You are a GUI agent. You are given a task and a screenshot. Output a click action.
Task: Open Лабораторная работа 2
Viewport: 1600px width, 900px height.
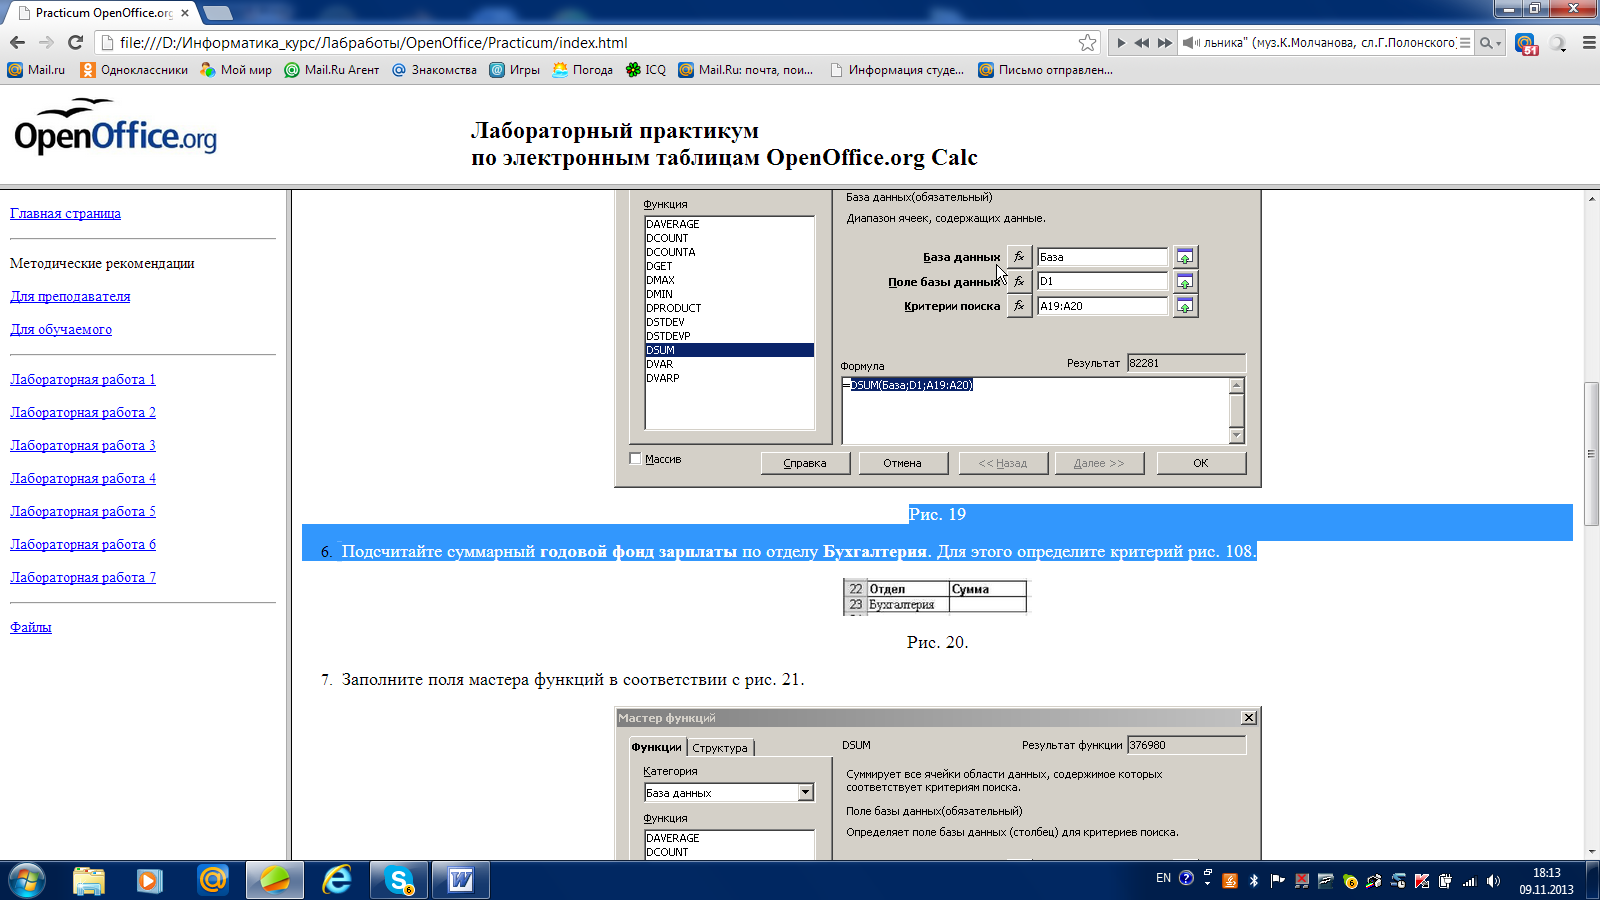pos(83,412)
